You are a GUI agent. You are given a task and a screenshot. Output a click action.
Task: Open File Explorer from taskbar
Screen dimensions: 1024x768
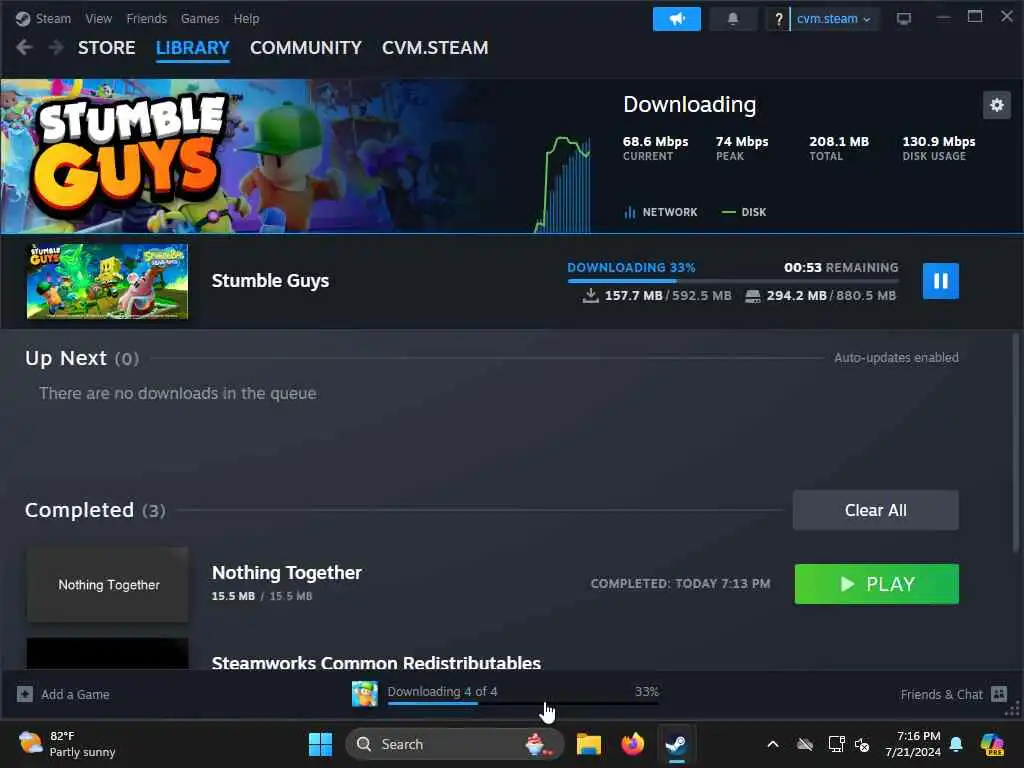pyautogui.click(x=588, y=744)
